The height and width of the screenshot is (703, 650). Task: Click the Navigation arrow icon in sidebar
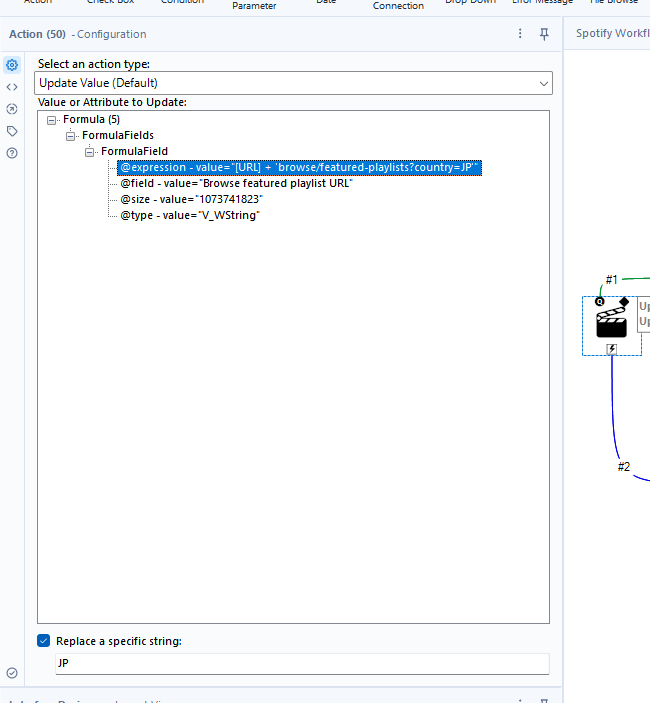12,109
